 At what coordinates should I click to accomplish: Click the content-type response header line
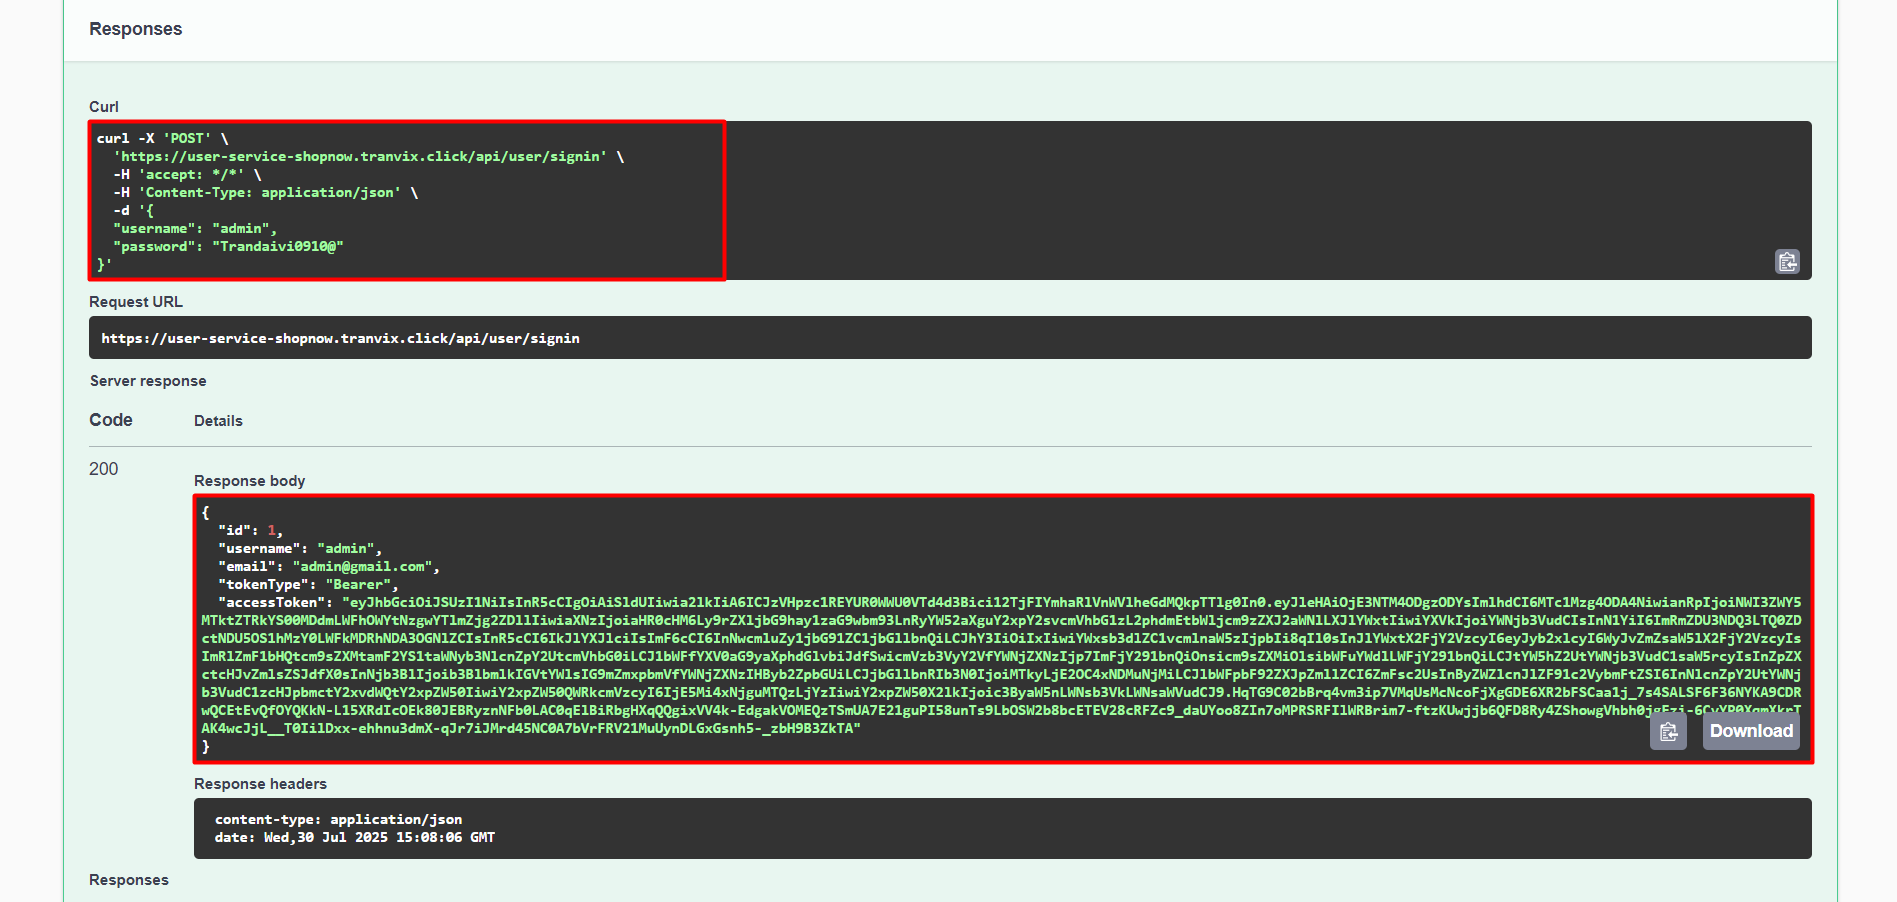[x=338, y=819]
